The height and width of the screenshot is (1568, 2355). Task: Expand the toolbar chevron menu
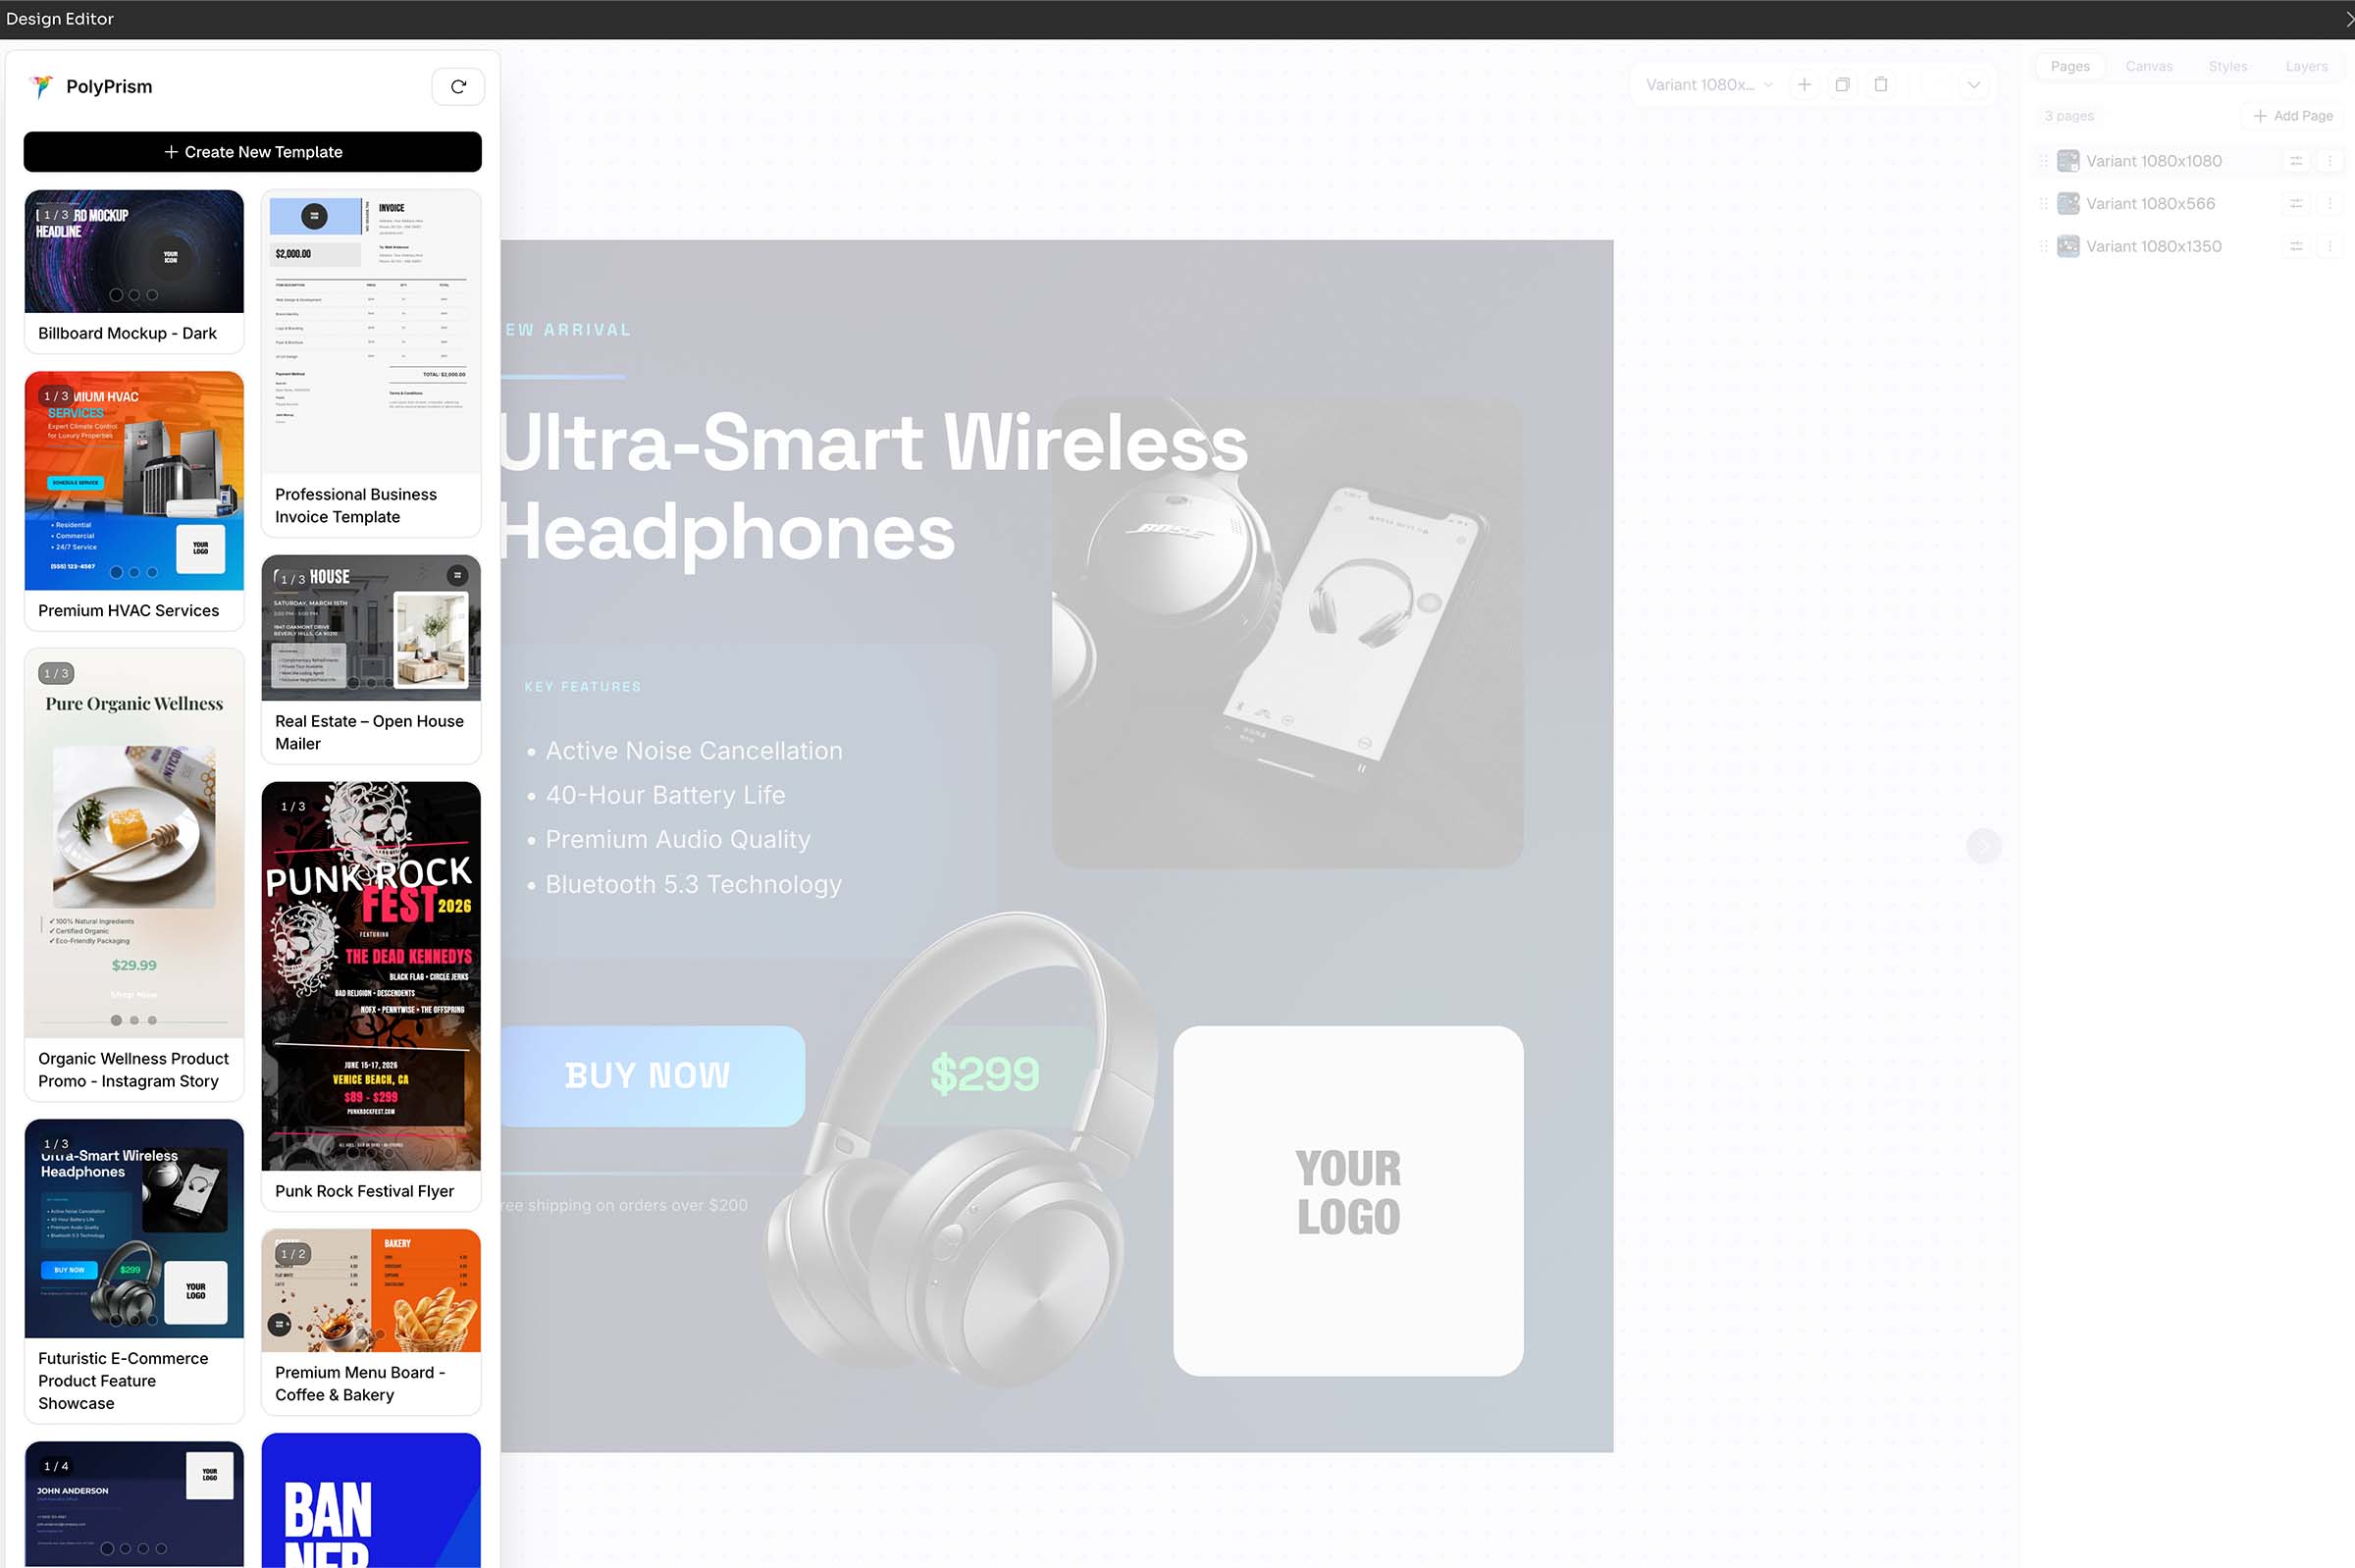[x=1973, y=85]
